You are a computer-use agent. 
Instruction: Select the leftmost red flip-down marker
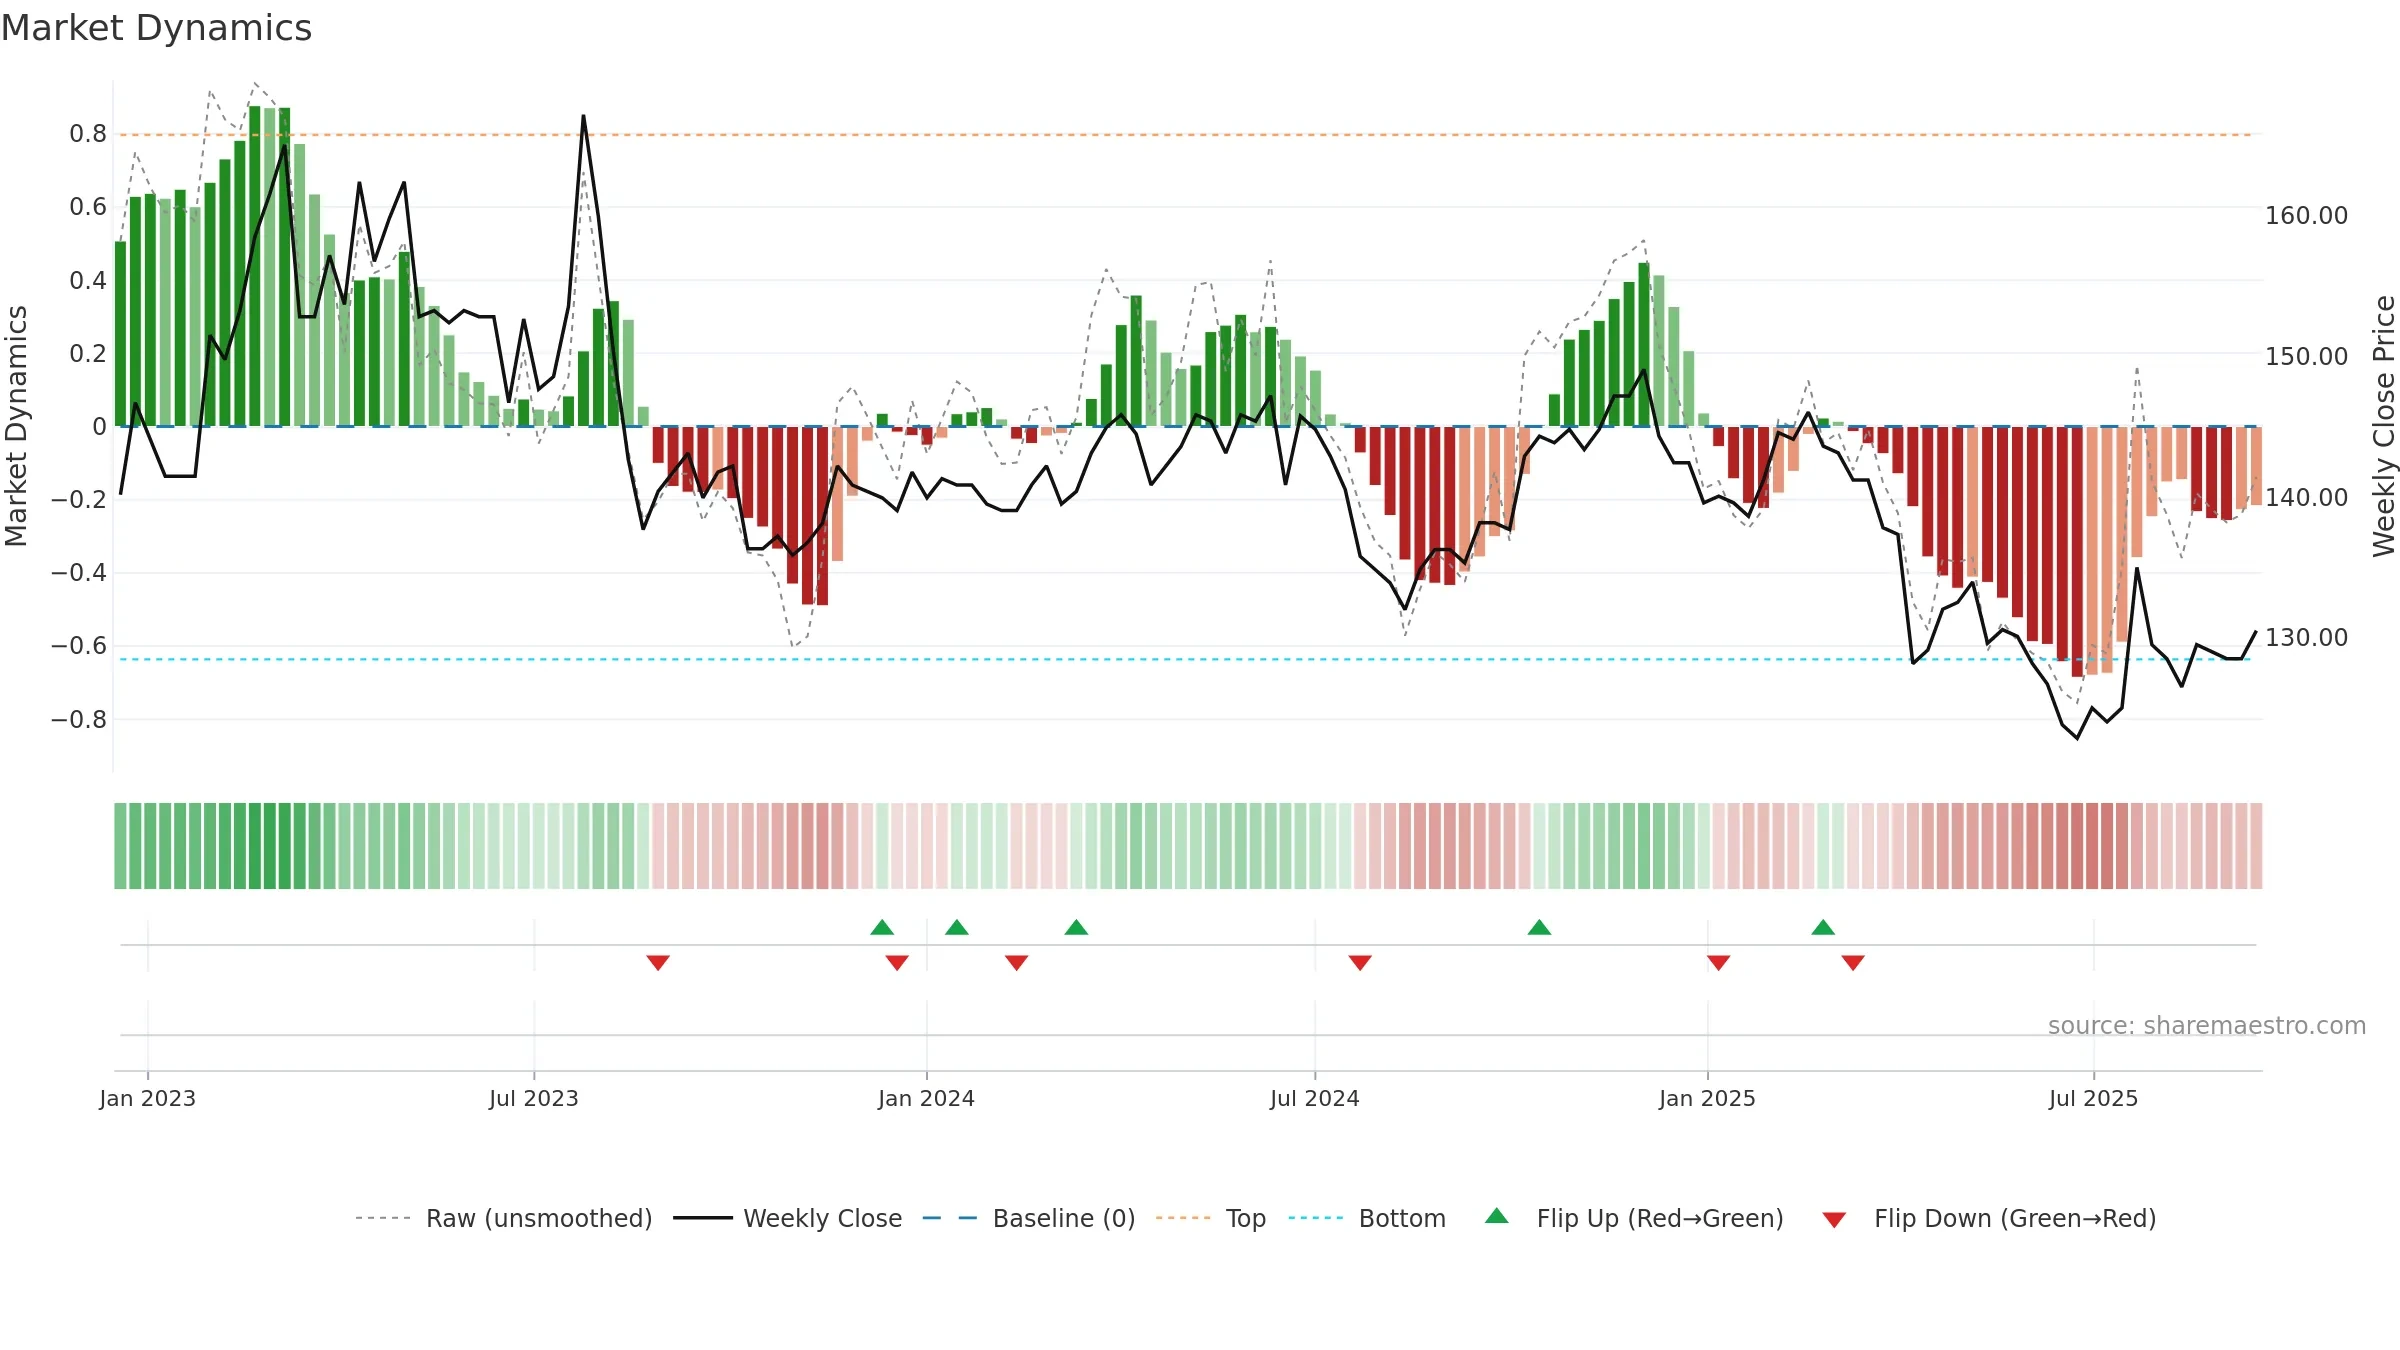pyautogui.click(x=658, y=963)
